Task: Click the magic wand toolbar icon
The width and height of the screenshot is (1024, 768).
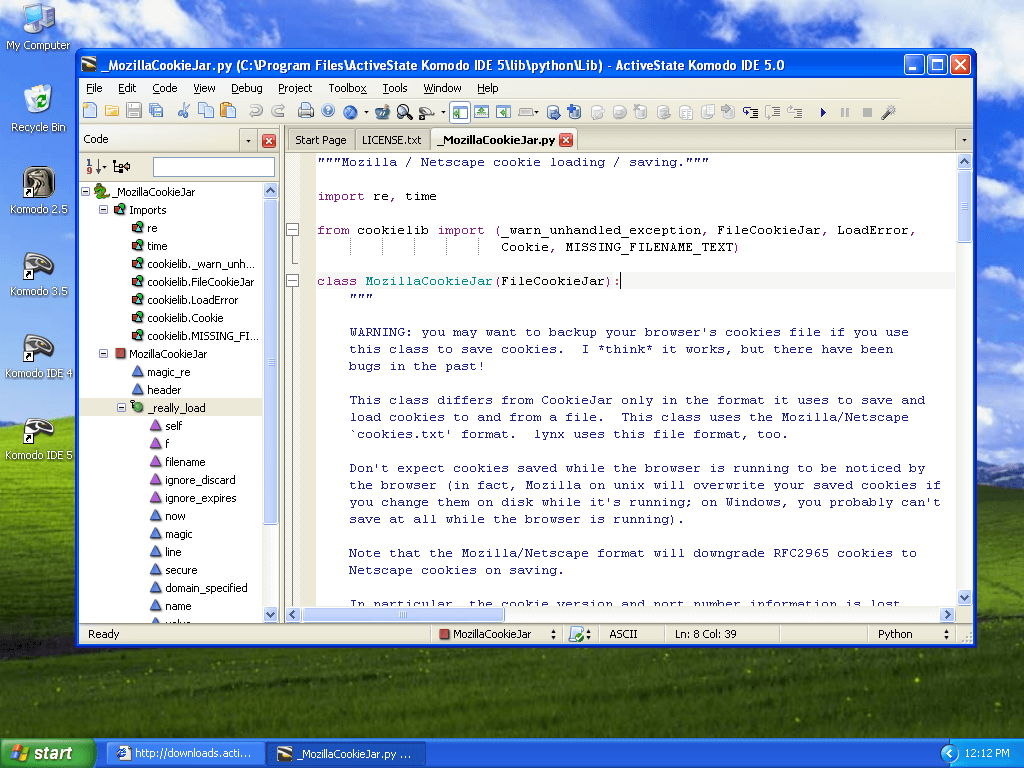Action: [x=888, y=112]
